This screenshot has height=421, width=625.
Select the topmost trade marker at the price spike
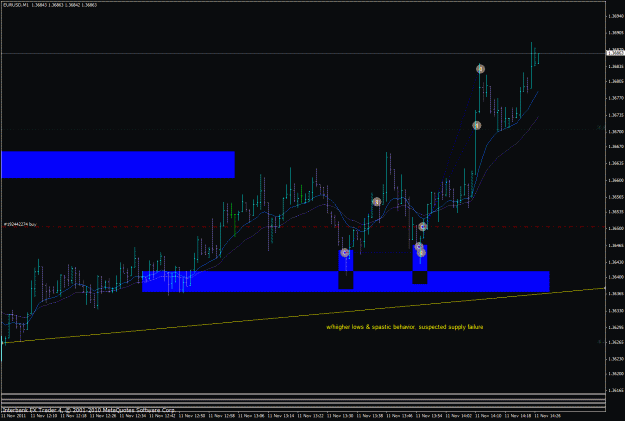tap(480, 69)
